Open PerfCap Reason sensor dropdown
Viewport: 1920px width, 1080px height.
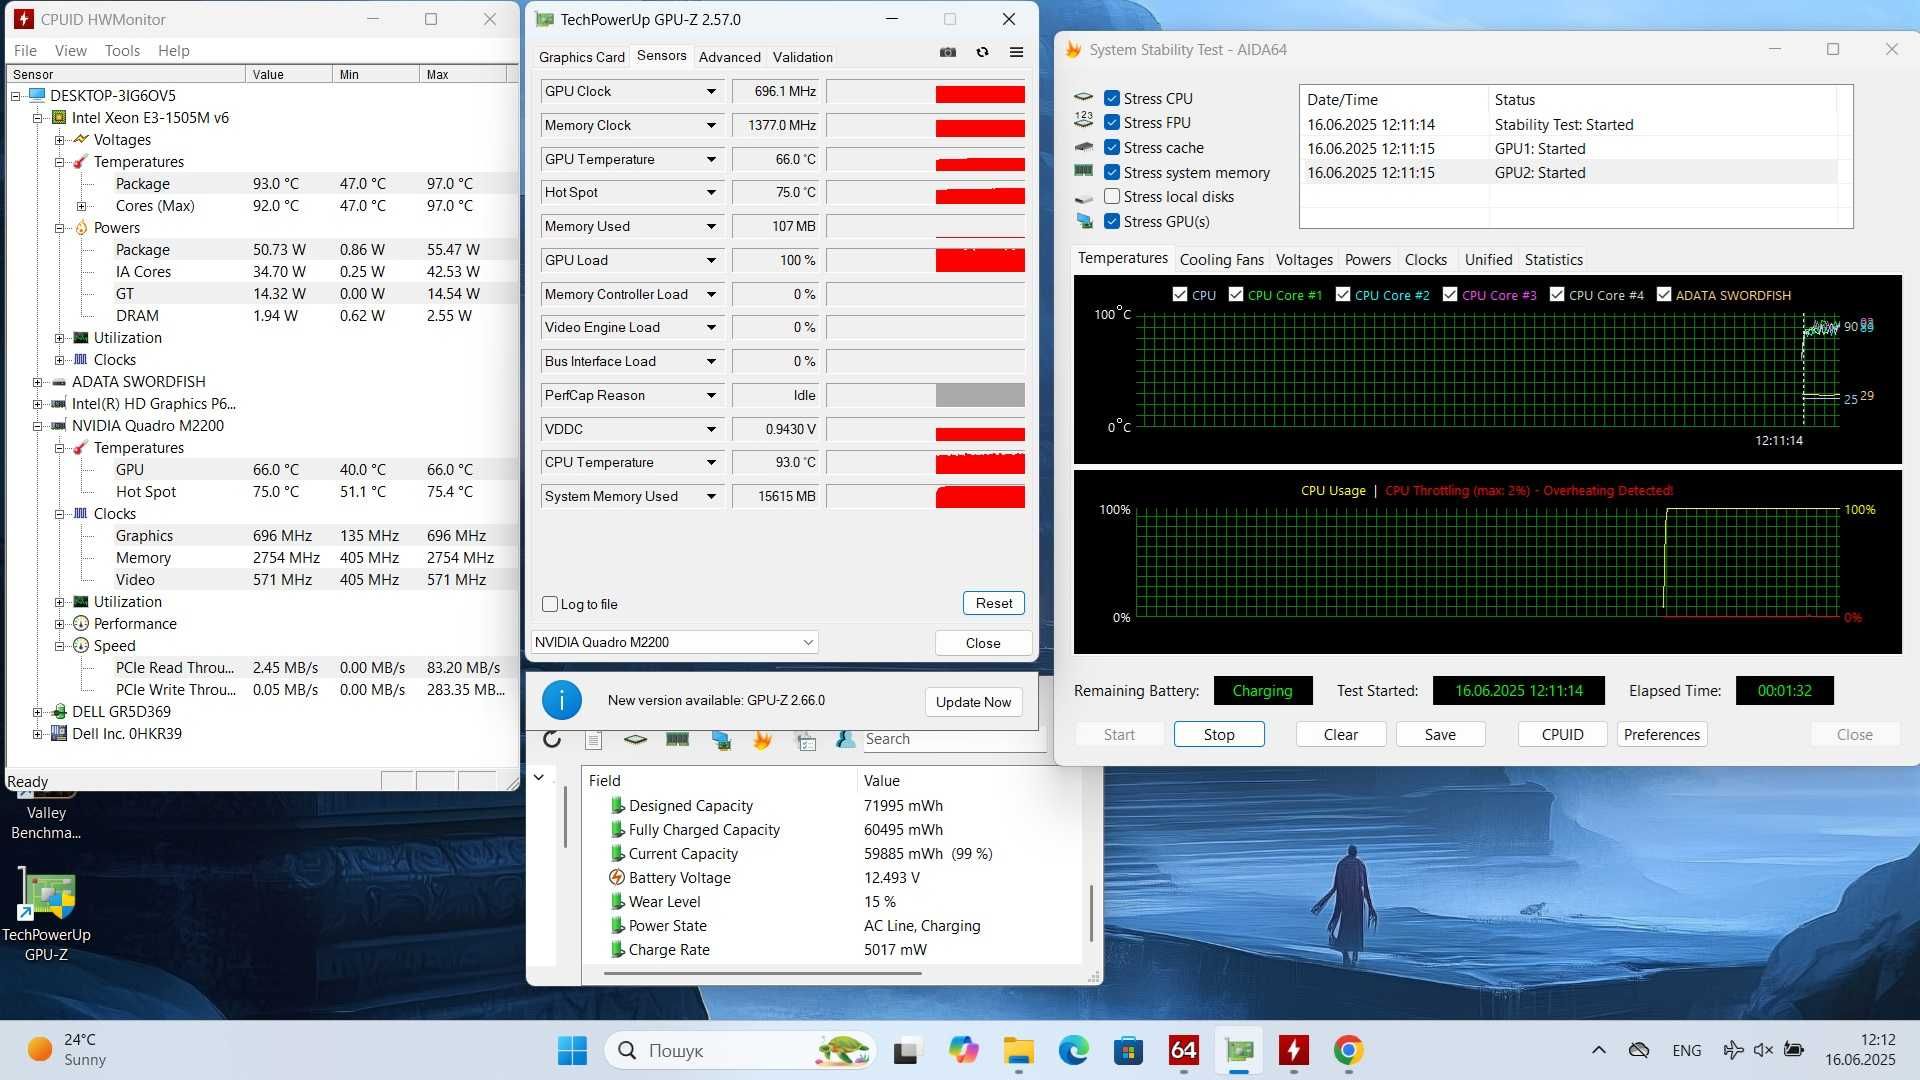[711, 395]
